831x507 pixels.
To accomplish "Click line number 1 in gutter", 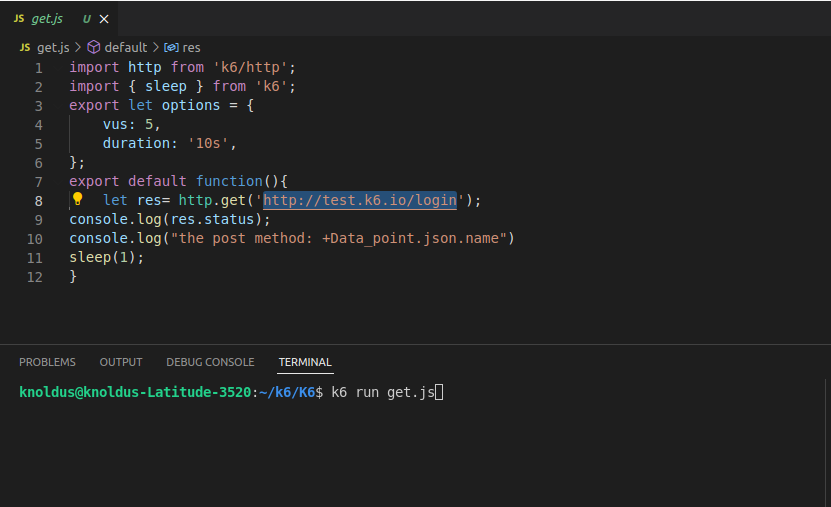I will pyautogui.click(x=39, y=68).
